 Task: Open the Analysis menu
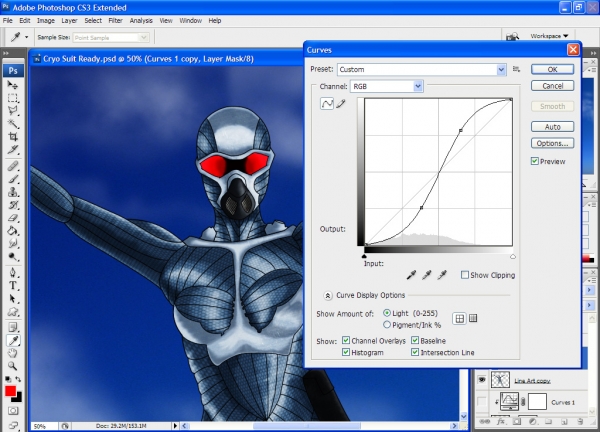pos(141,21)
